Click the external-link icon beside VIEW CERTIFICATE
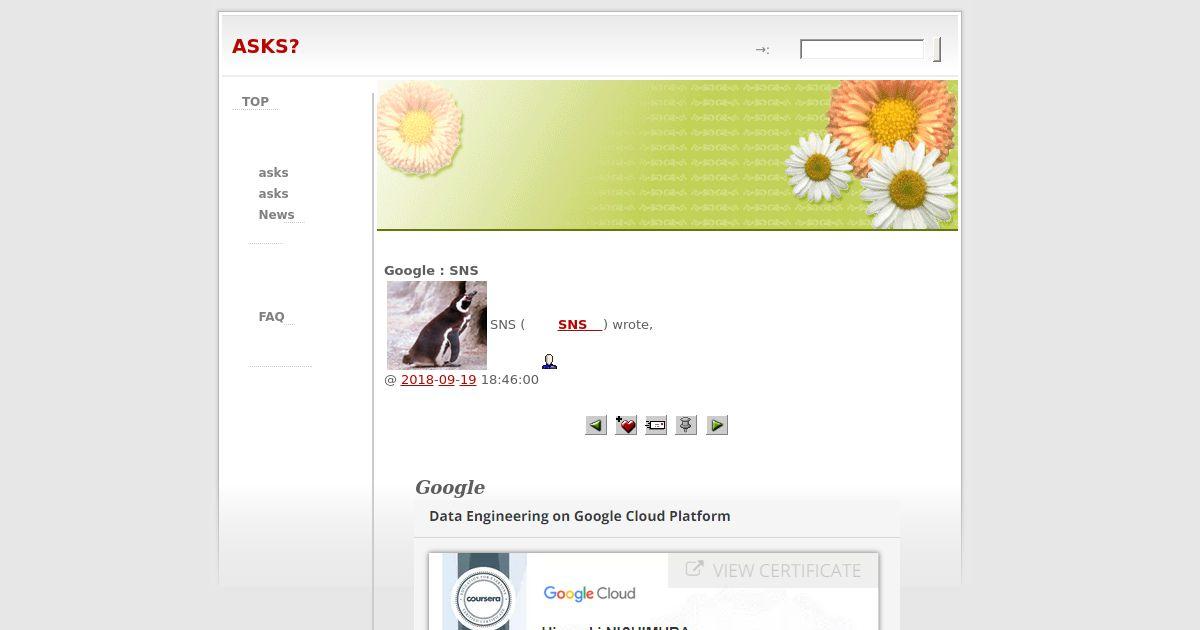Viewport: 1200px width, 630px height. (x=694, y=570)
